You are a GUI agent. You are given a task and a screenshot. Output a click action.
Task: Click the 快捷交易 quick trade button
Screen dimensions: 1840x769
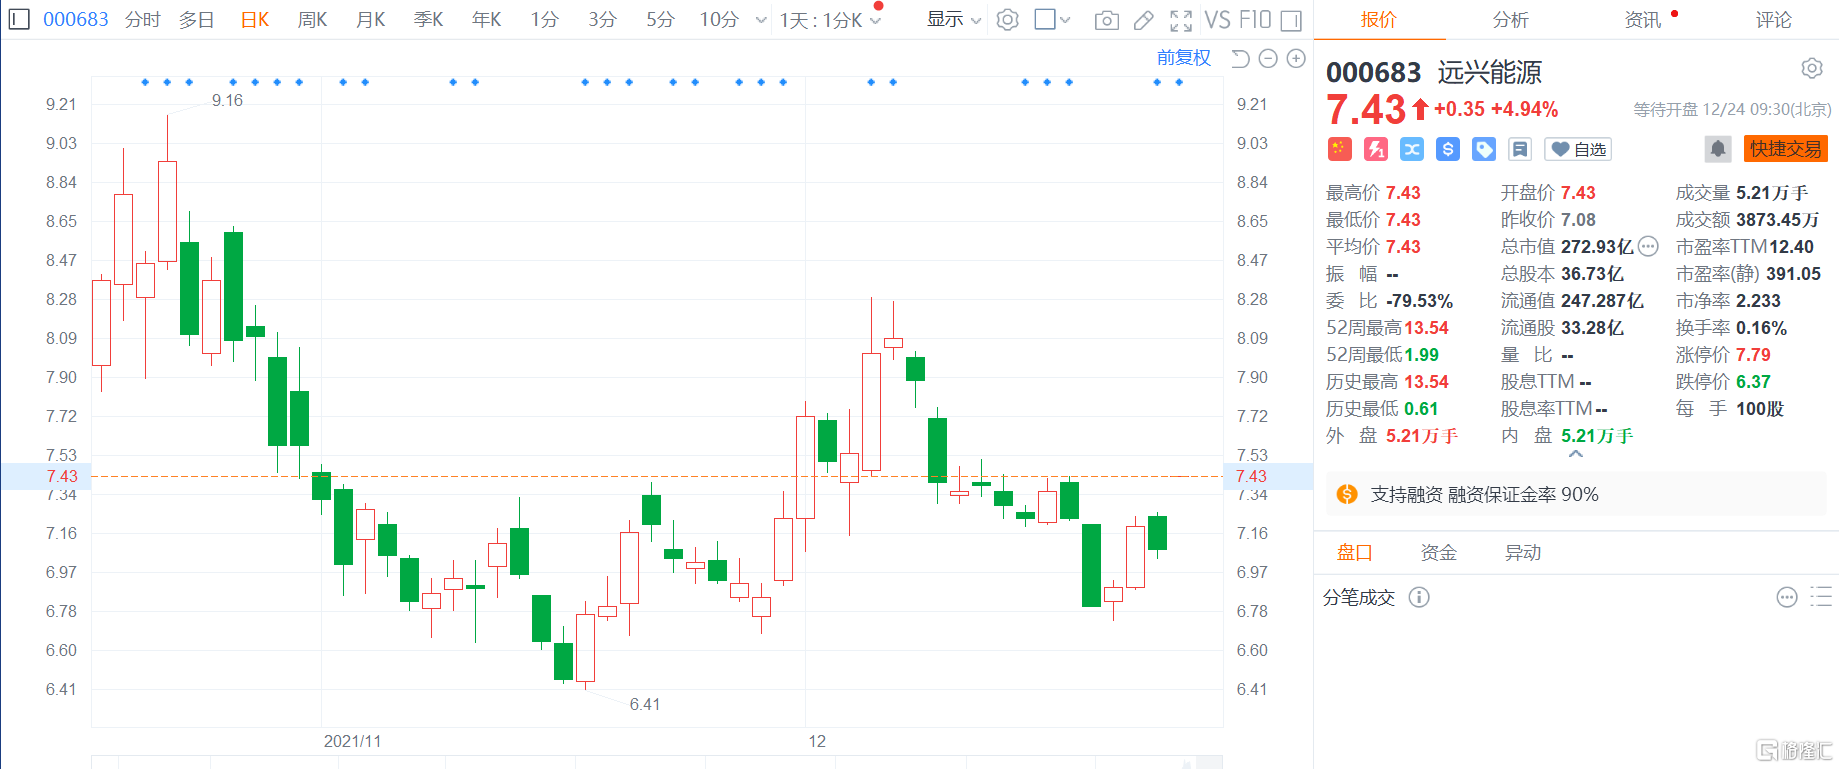point(1786,149)
